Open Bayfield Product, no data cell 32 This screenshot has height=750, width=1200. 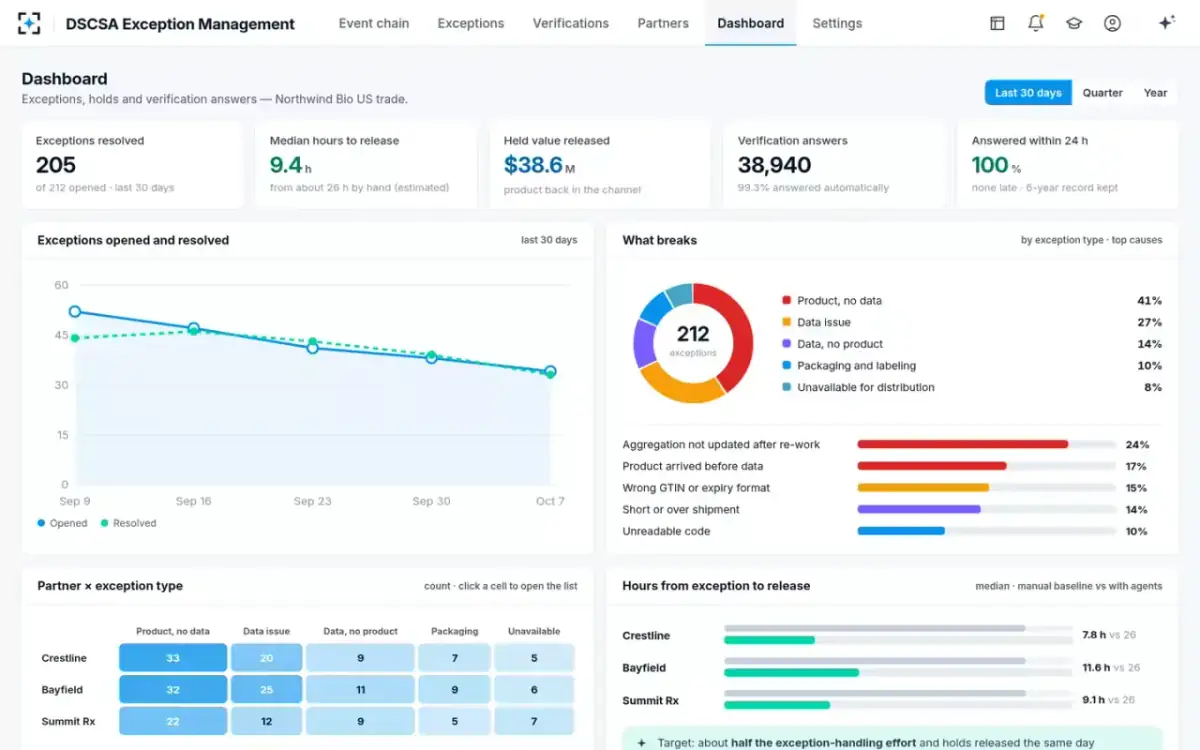(x=173, y=690)
